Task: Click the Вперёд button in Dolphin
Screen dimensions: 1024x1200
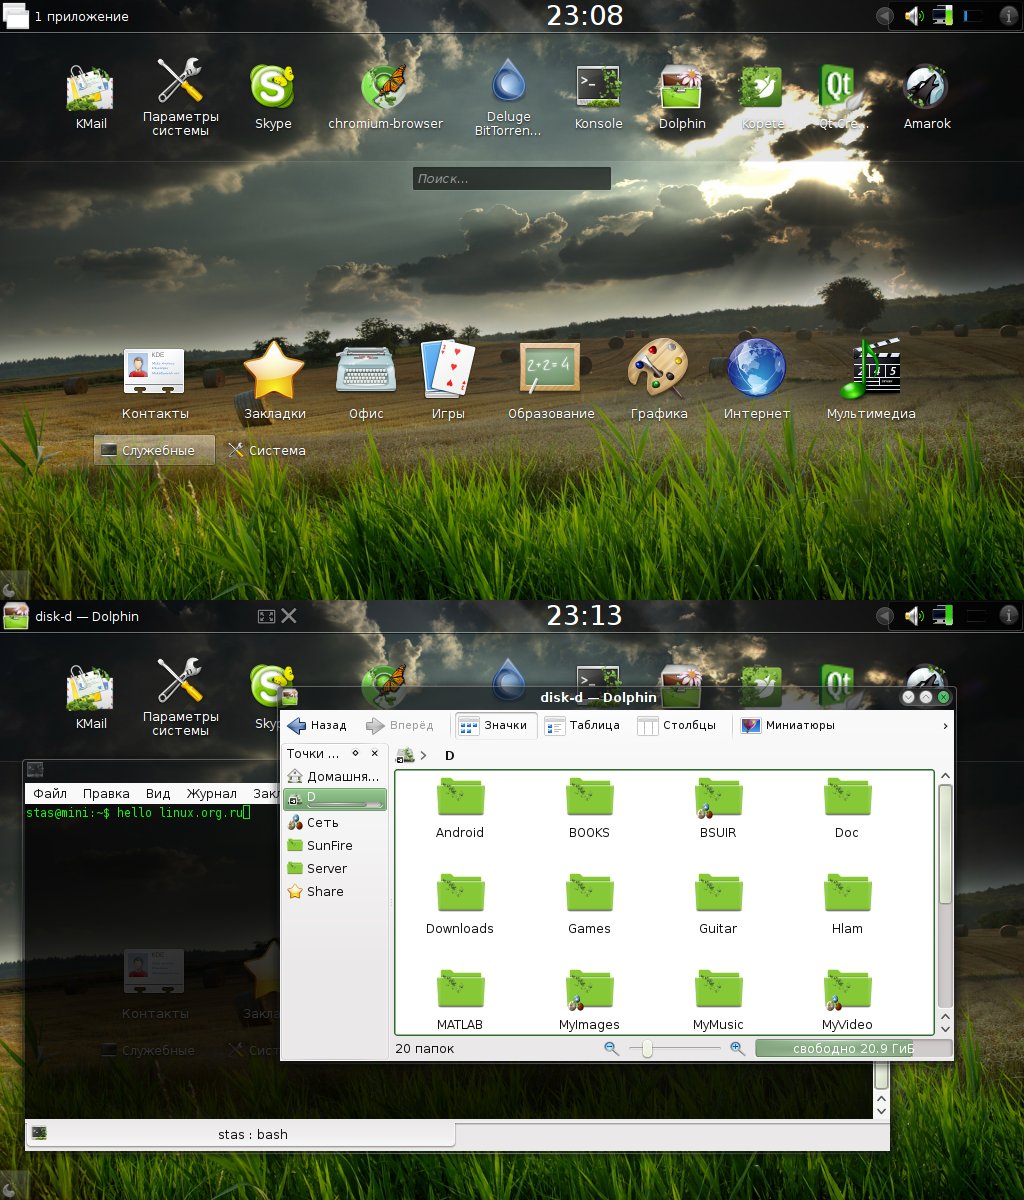Action: pyautogui.click(x=400, y=725)
